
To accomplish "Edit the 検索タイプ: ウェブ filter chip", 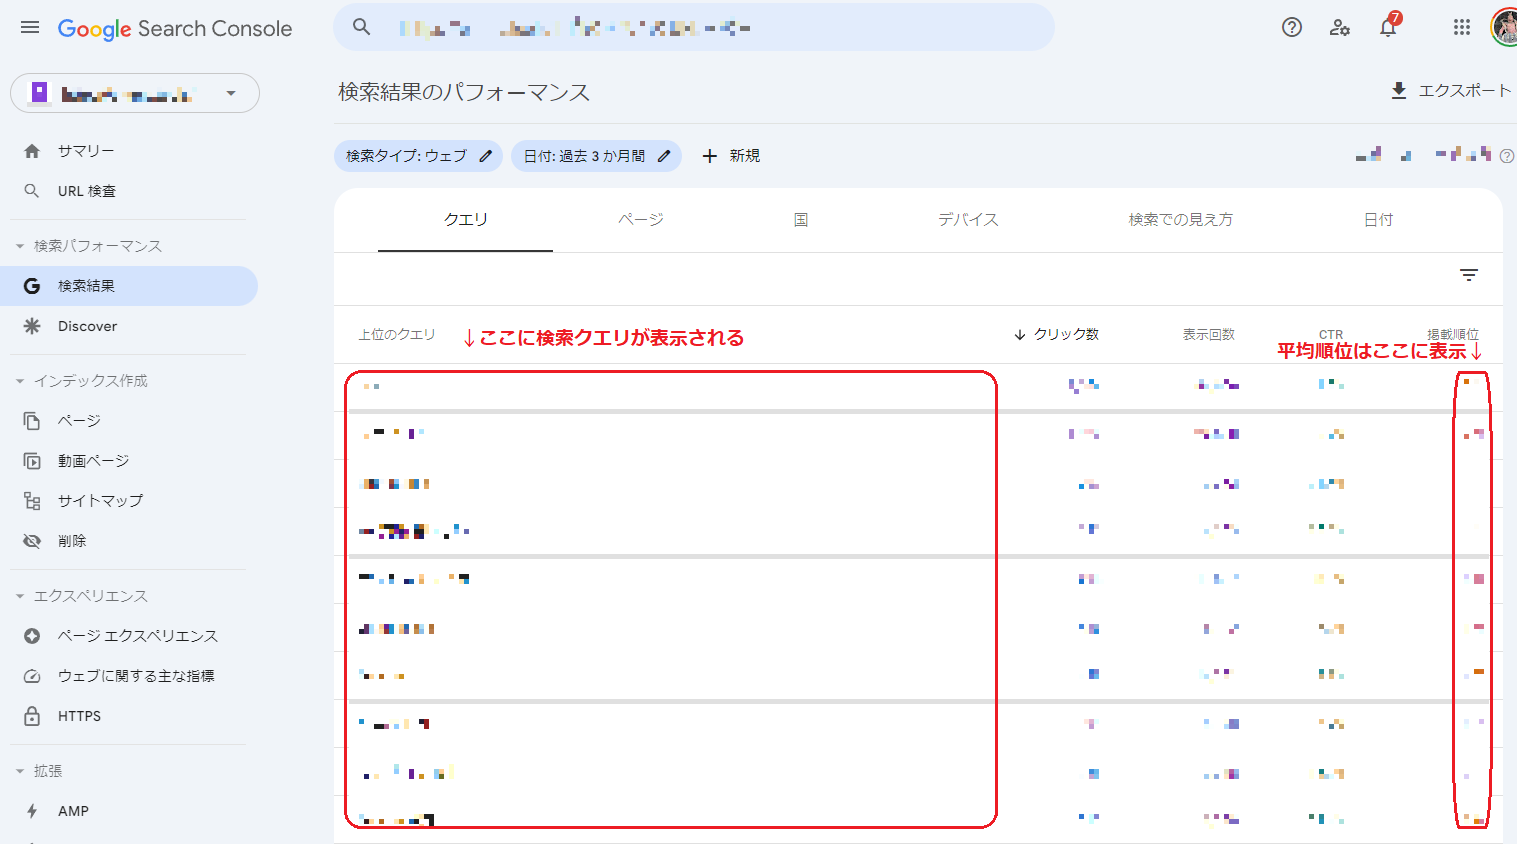I will click(x=418, y=156).
